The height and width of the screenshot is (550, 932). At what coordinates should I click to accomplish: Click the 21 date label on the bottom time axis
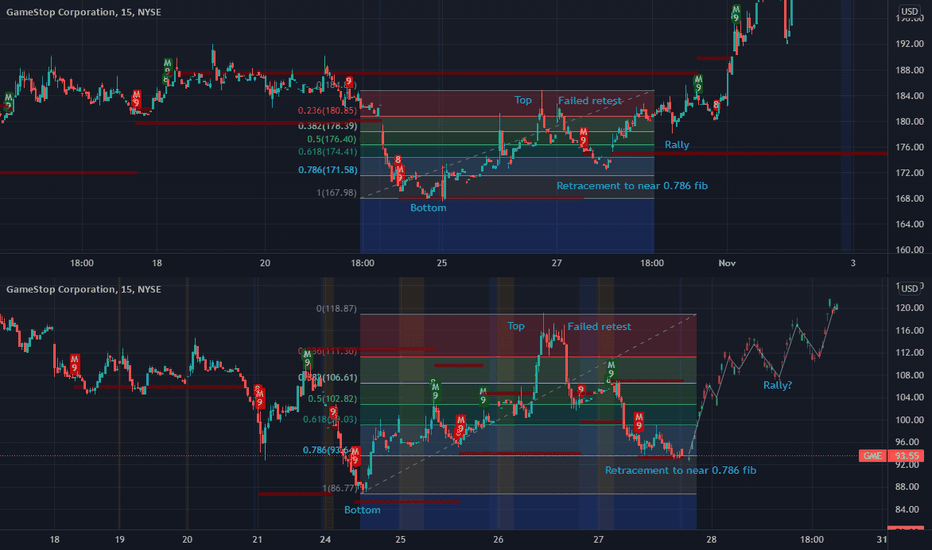tap(257, 540)
